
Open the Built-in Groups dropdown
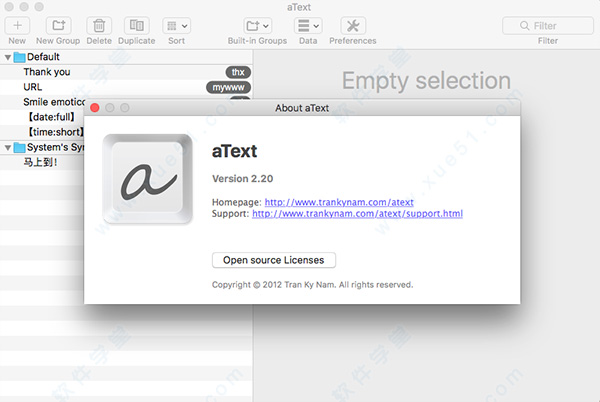point(258,26)
